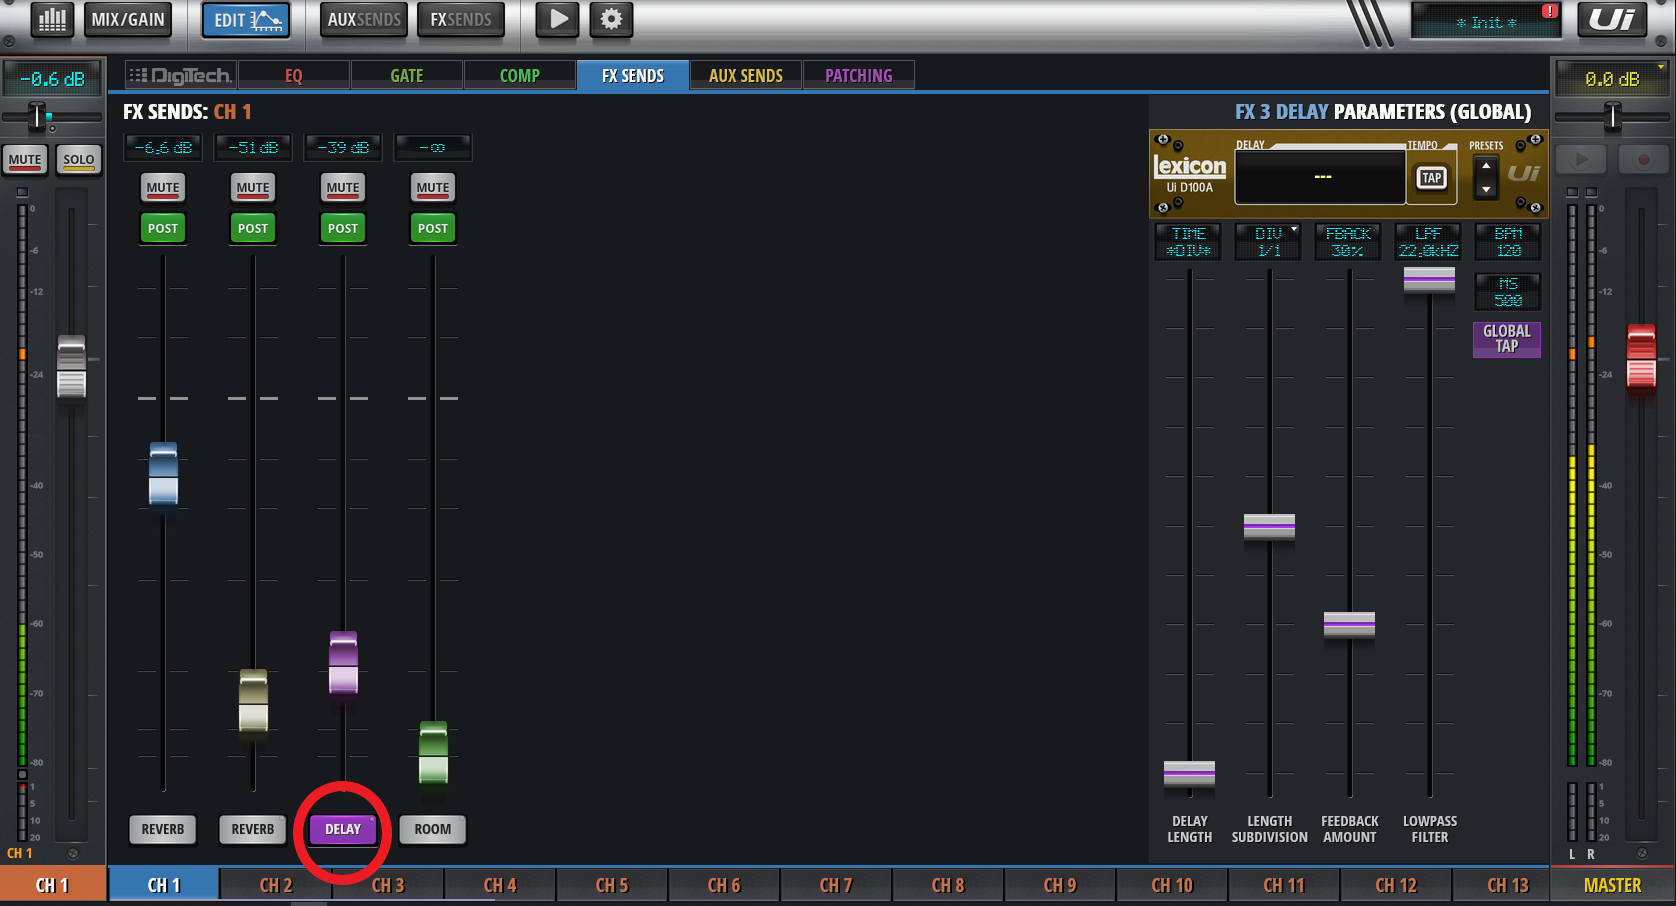Viewport: 1676px width, 906px height.
Task: Select previous preset with down arrow
Action: point(1486,189)
